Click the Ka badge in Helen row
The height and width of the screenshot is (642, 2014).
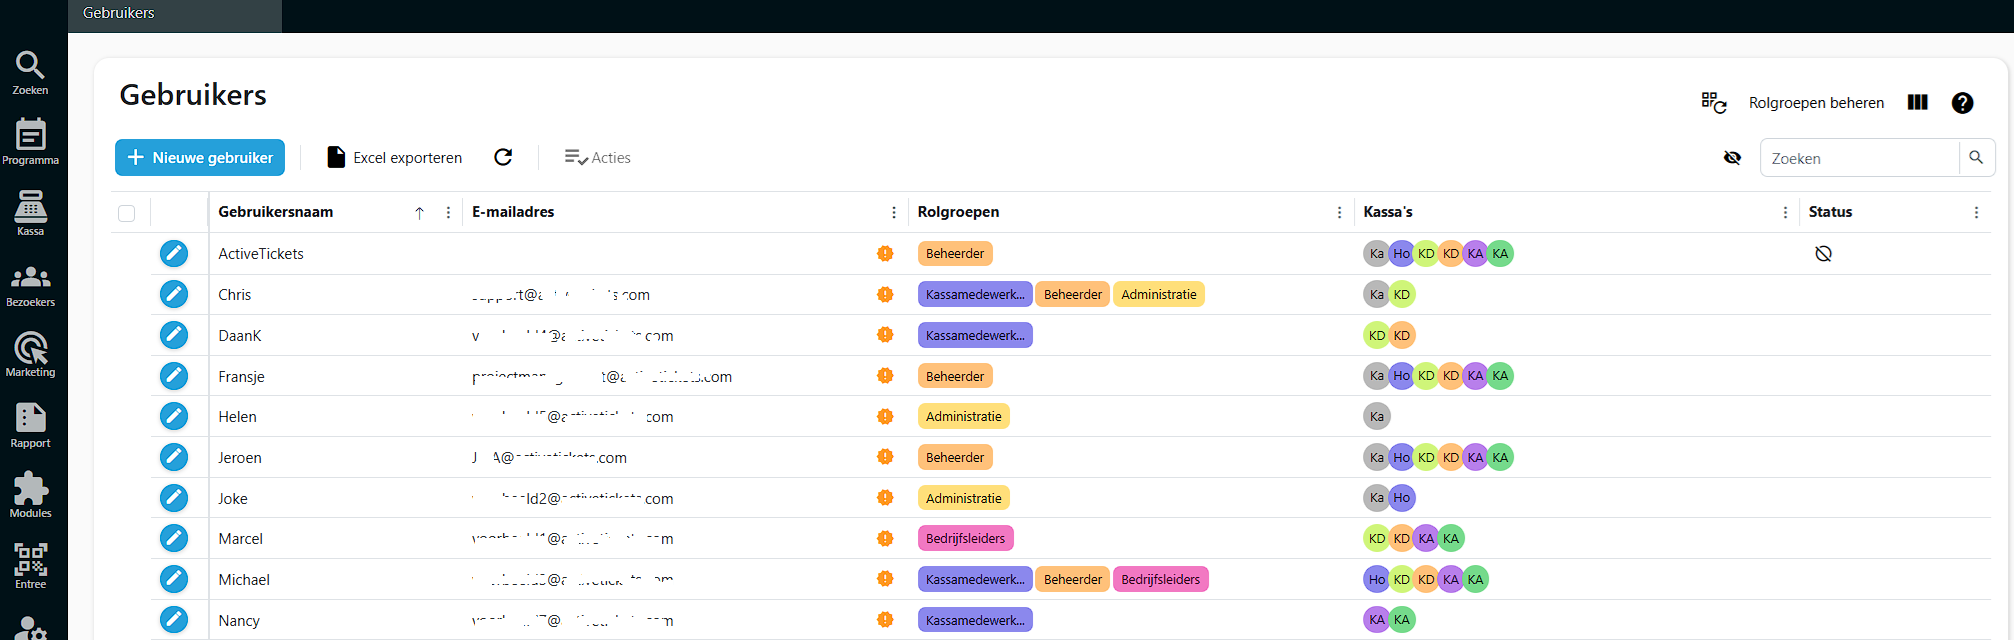[1377, 416]
